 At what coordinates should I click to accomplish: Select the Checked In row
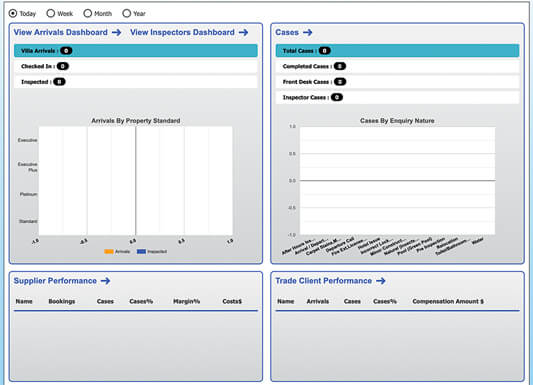pos(136,66)
